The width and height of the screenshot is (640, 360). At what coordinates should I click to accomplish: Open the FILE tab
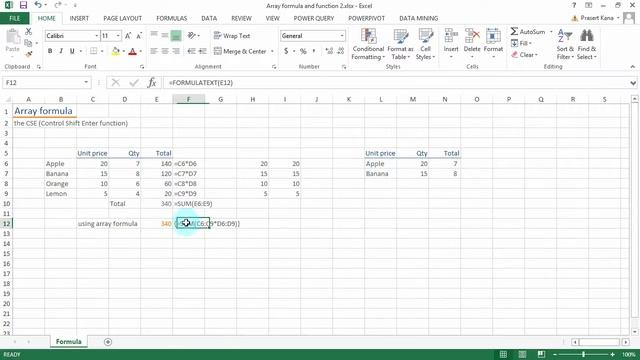(x=15, y=18)
